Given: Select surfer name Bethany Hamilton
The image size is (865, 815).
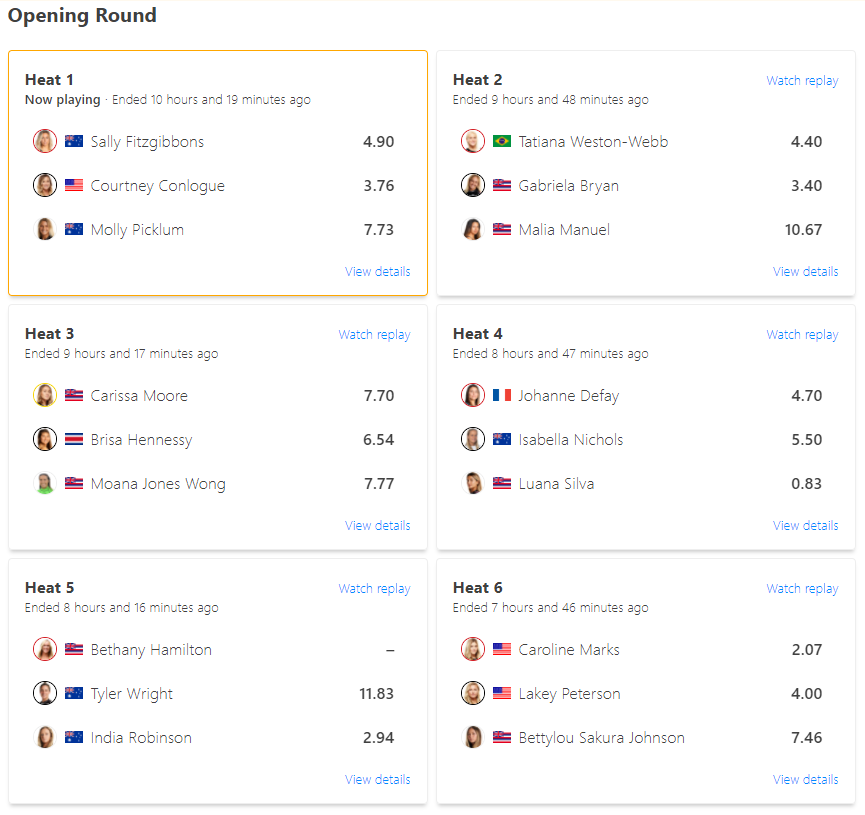Looking at the screenshot, I should tap(151, 649).
